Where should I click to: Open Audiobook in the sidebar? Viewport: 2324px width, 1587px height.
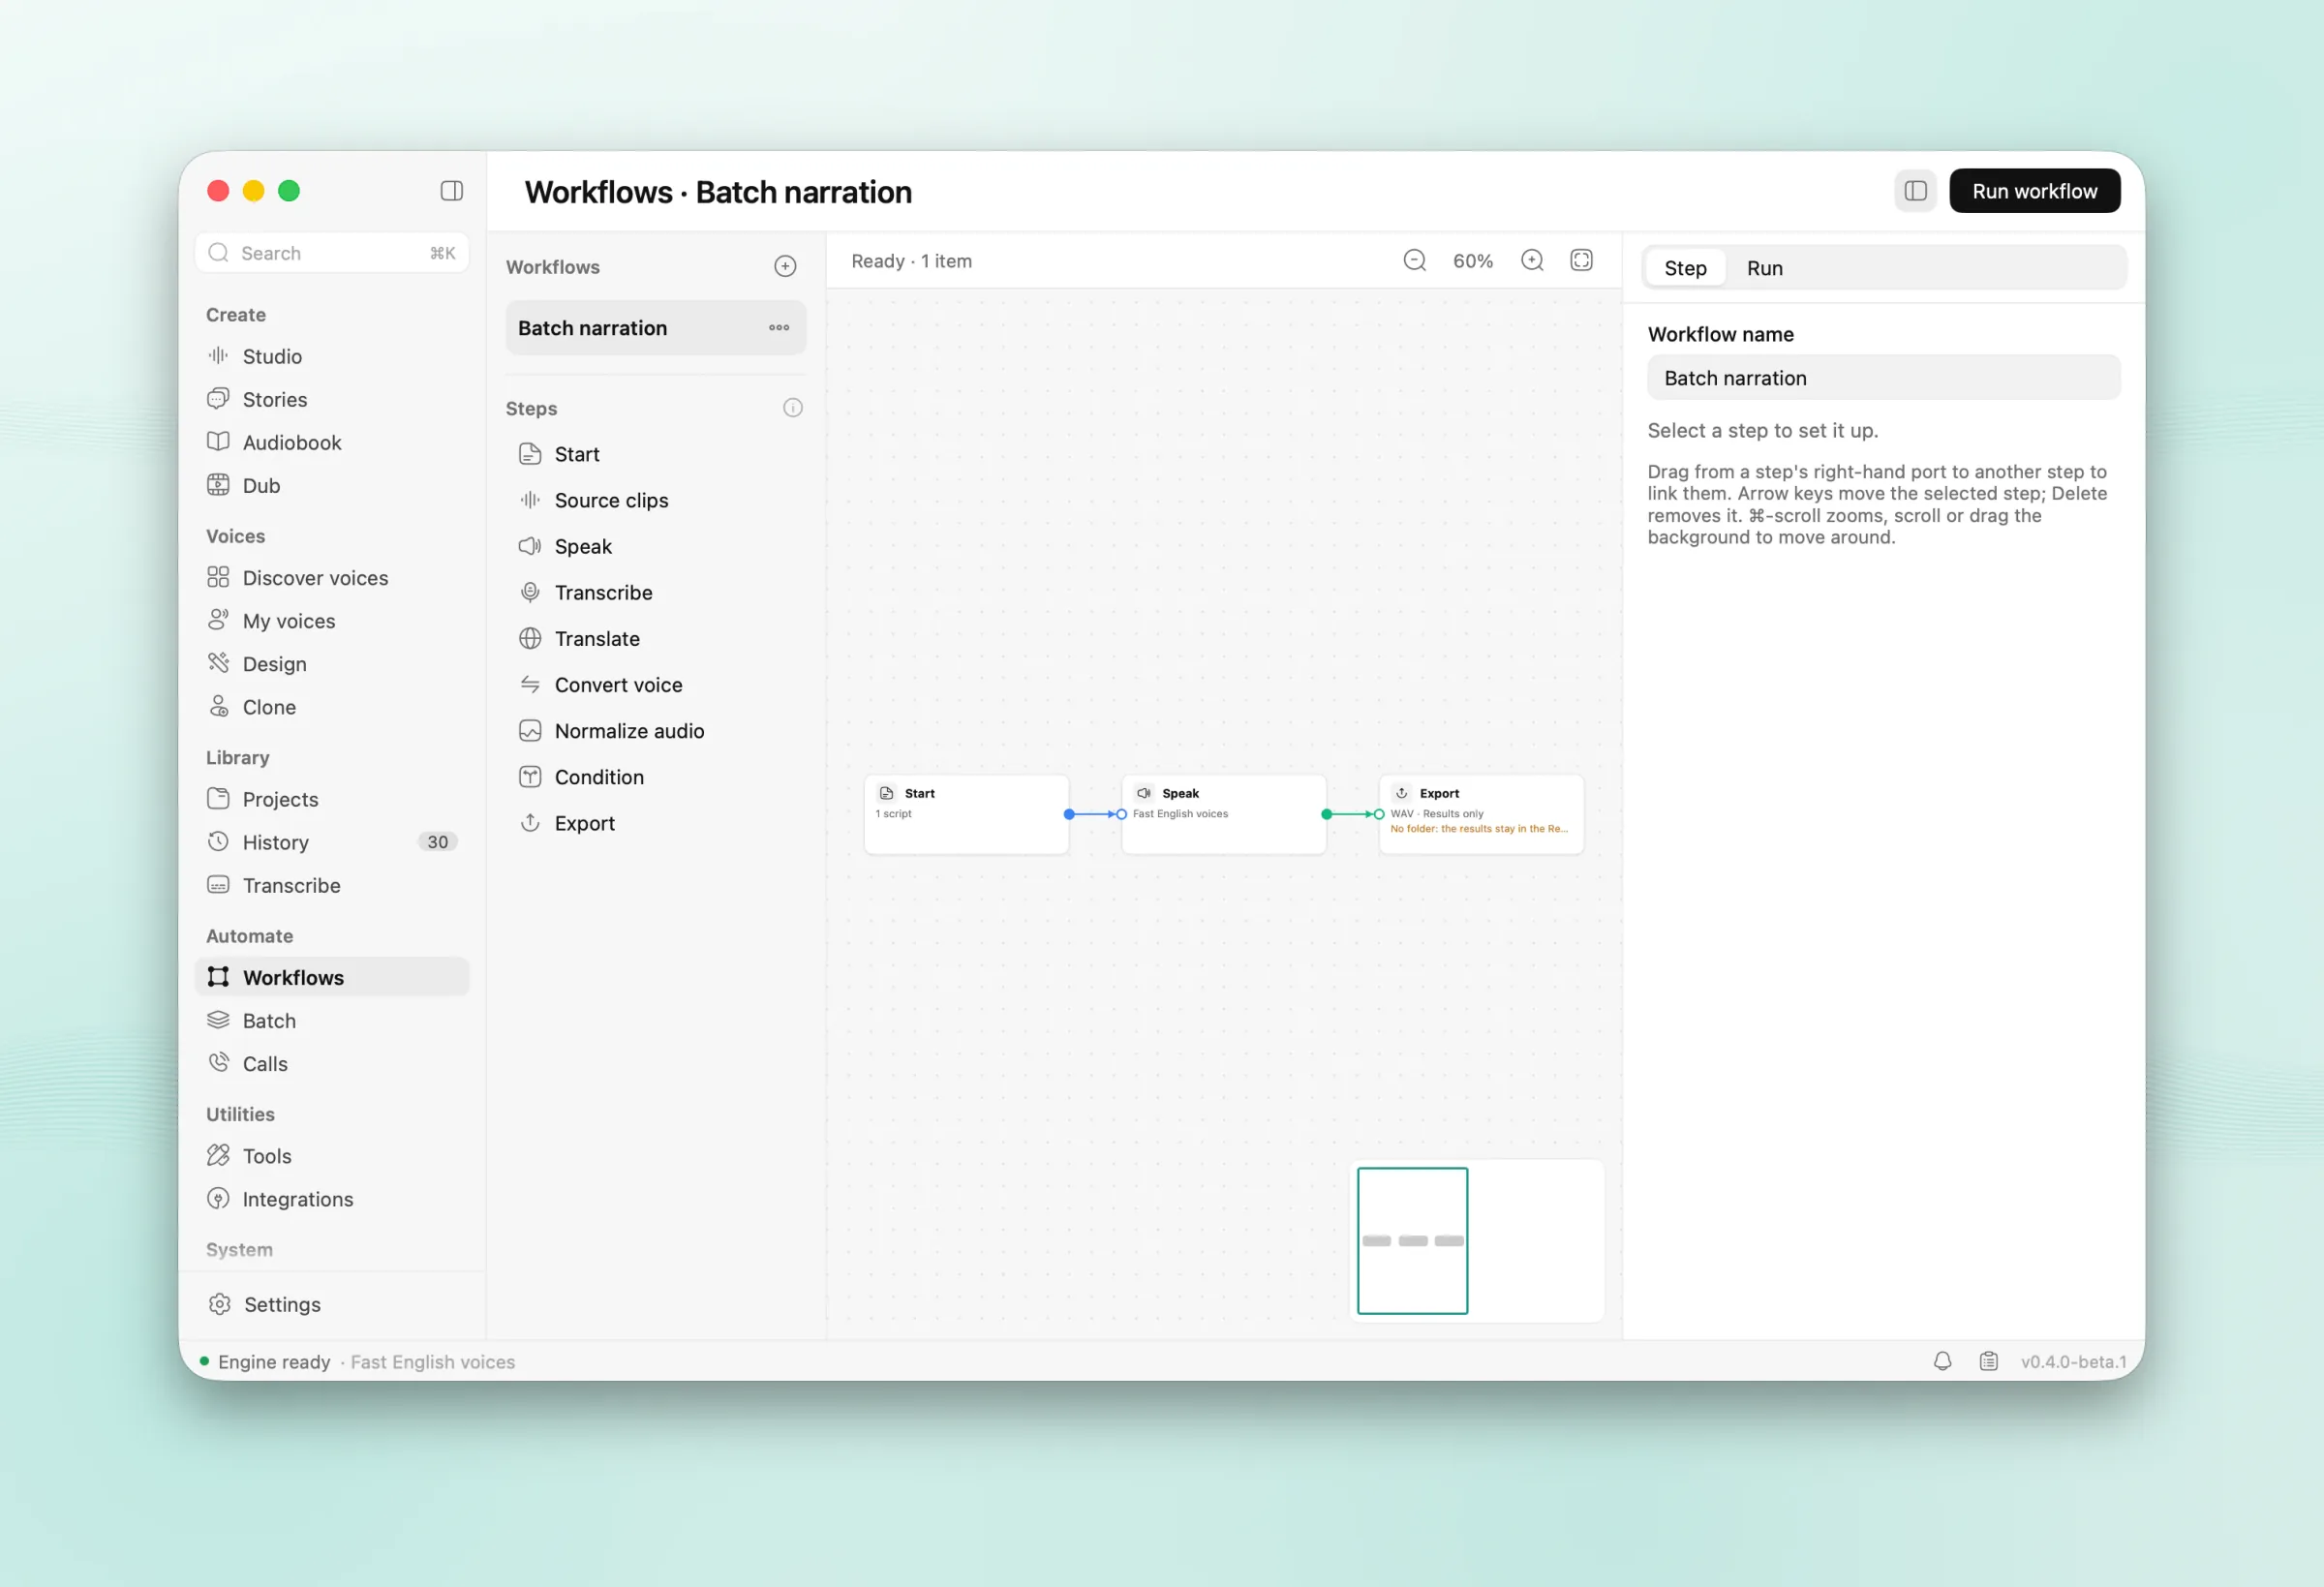[332, 442]
